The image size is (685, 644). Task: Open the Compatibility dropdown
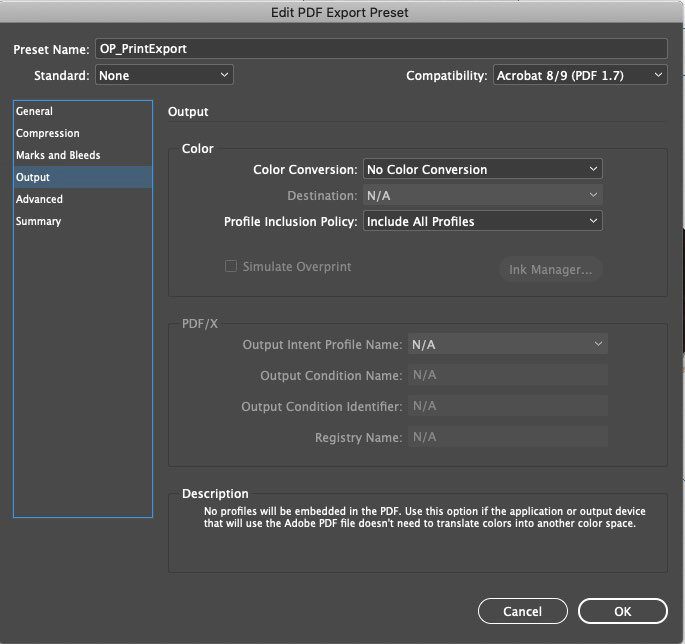pos(580,75)
